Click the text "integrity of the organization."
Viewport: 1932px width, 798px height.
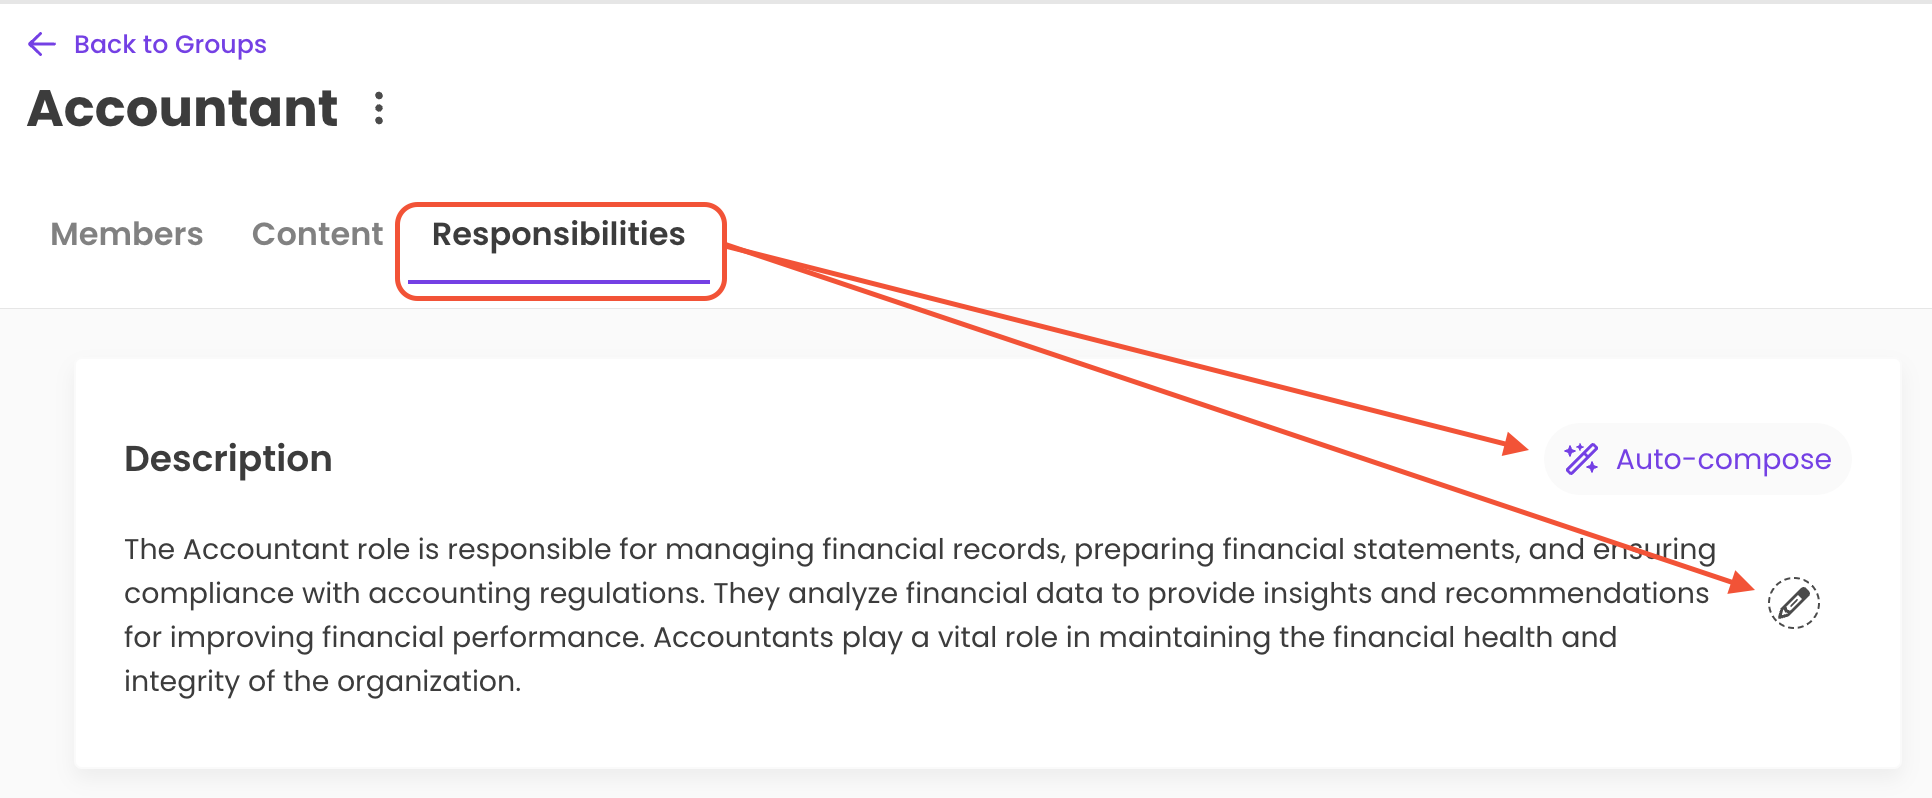pyautogui.click(x=322, y=681)
